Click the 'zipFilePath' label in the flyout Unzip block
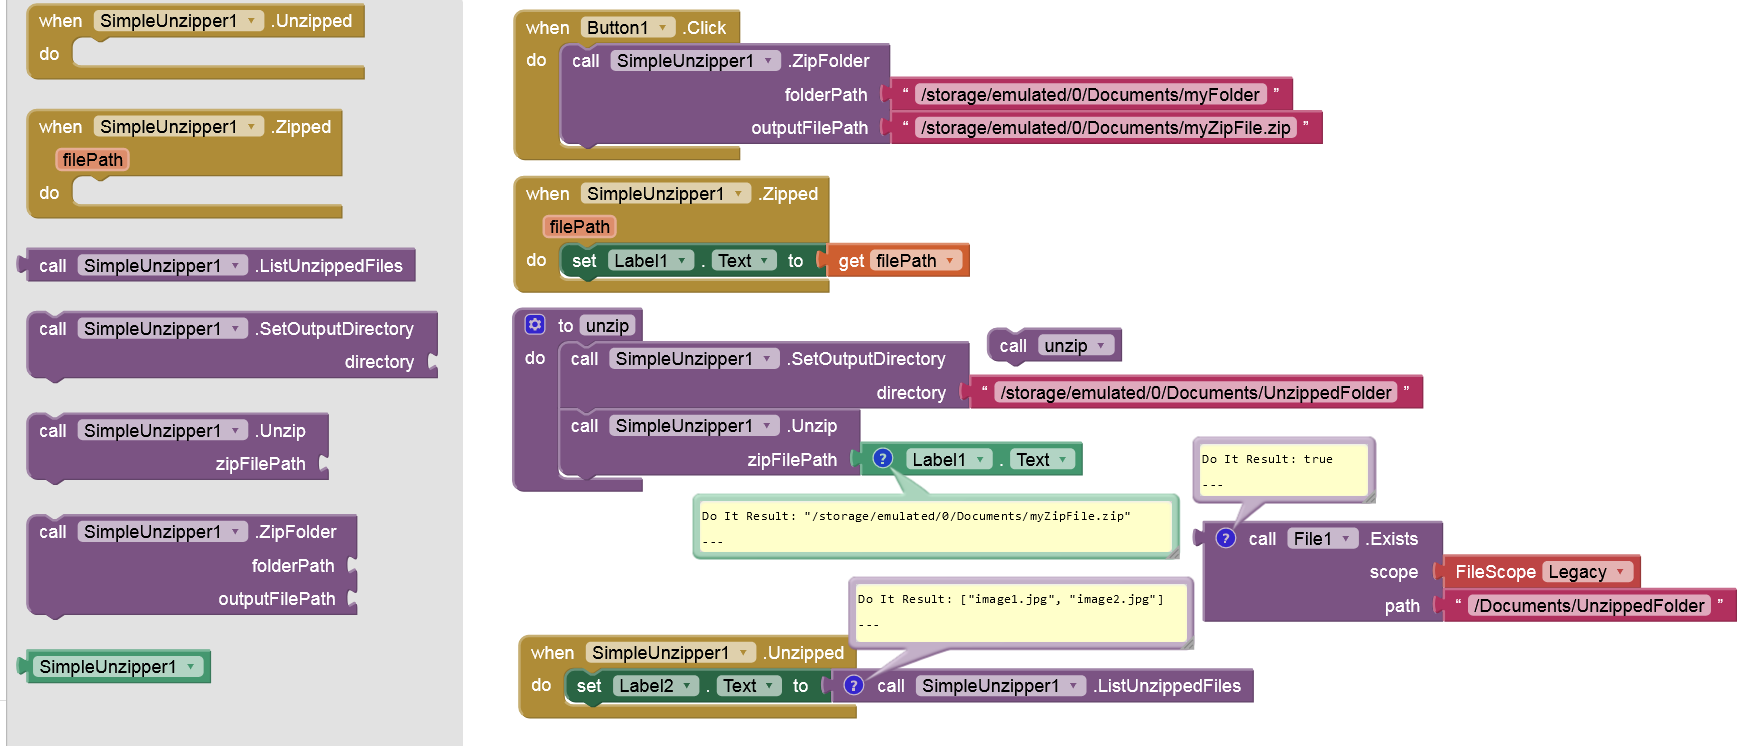This screenshot has width=1753, height=746. [260, 464]
